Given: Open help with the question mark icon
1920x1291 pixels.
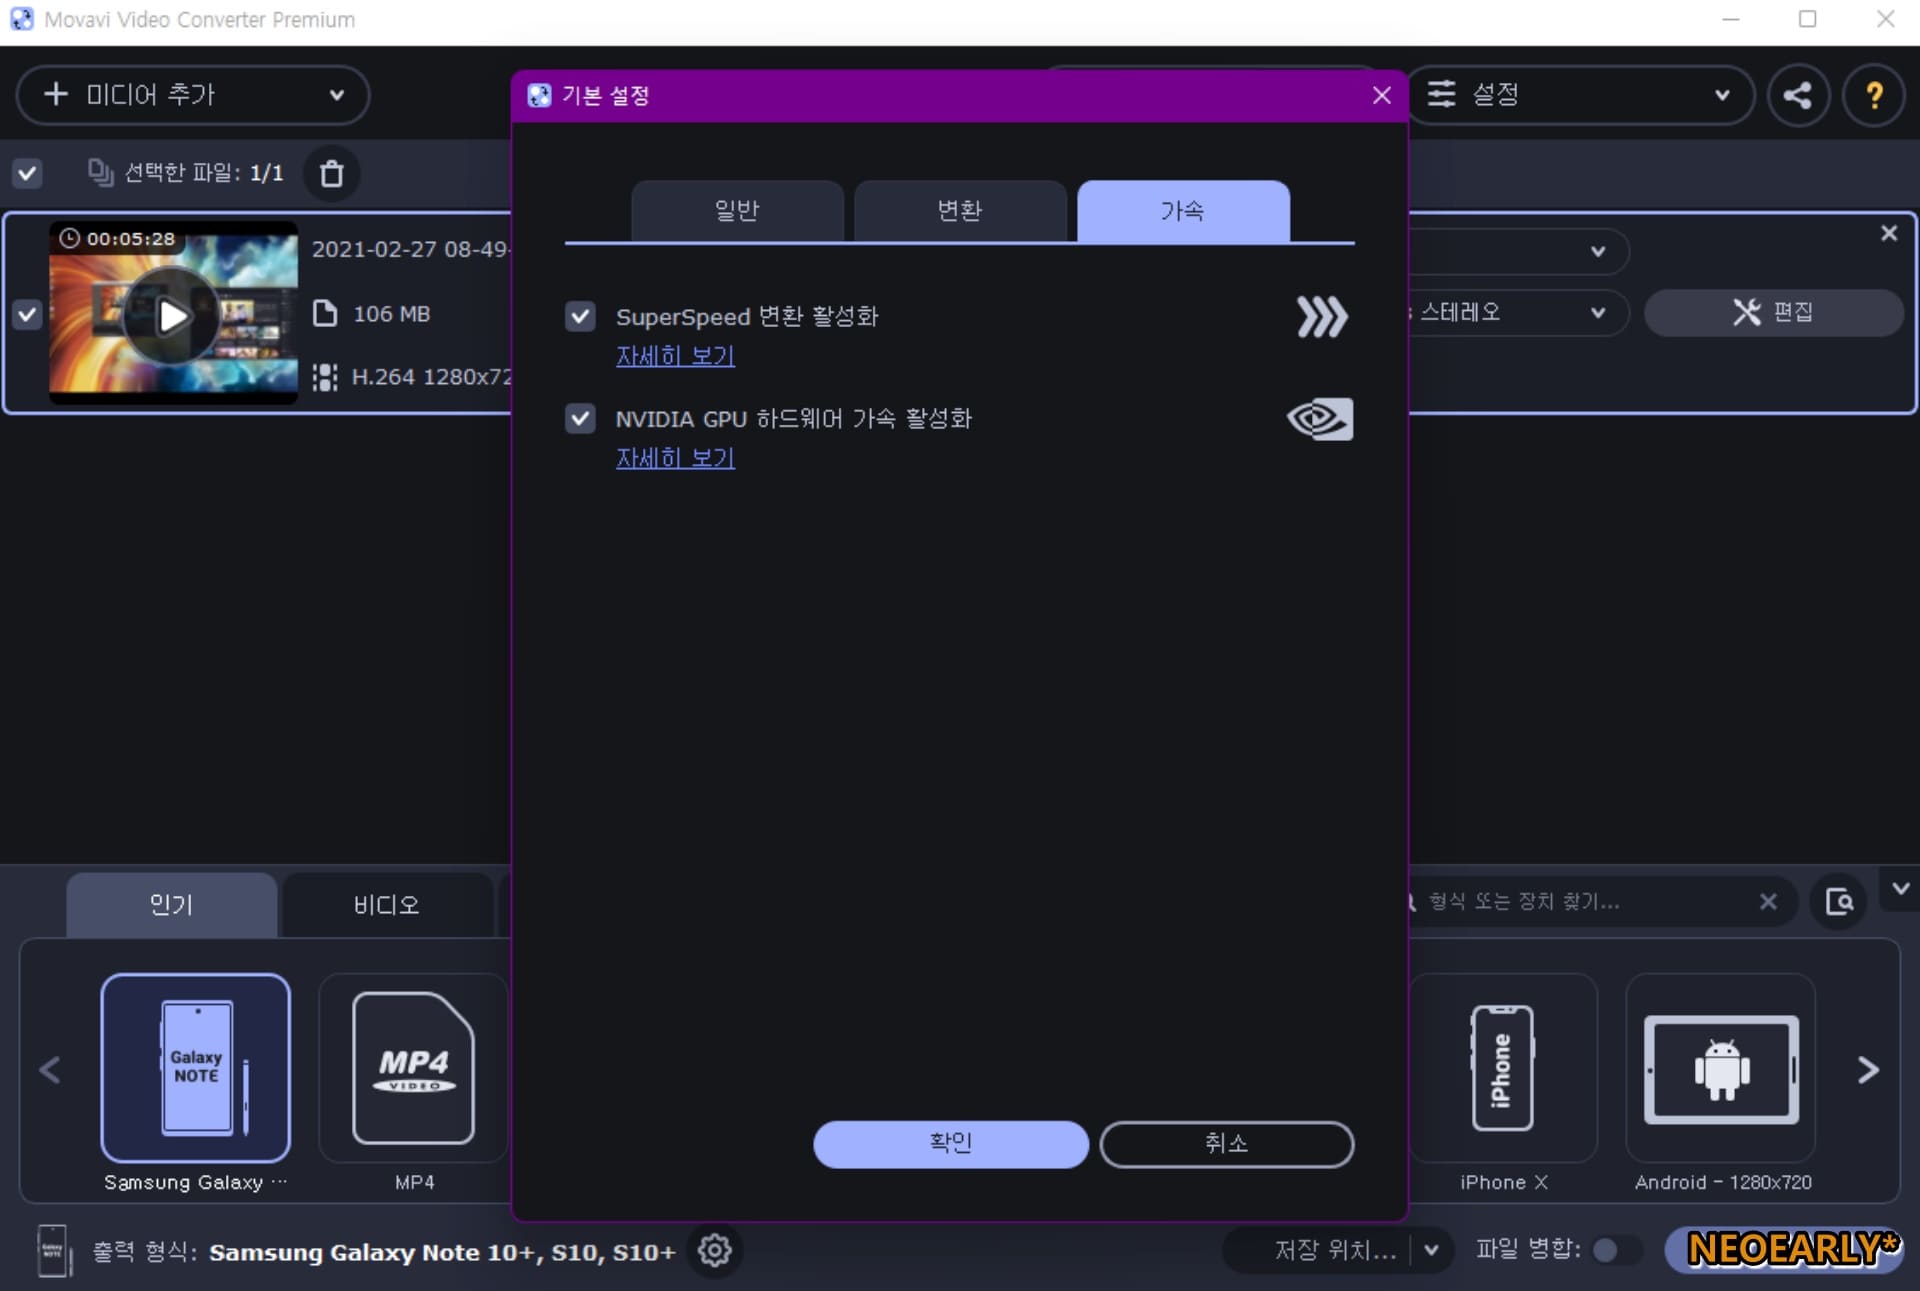Looking at the screenshot, I should [1873, 95].
